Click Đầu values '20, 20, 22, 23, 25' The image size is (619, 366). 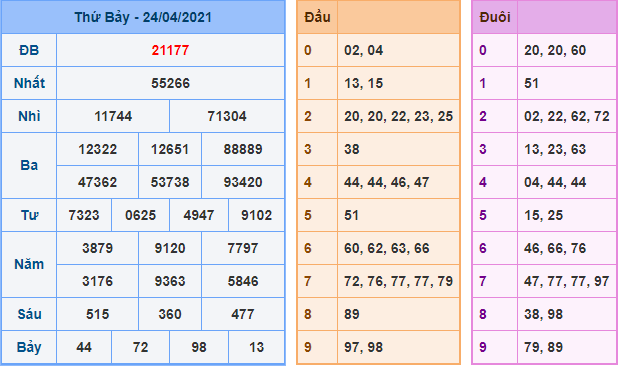398,116
